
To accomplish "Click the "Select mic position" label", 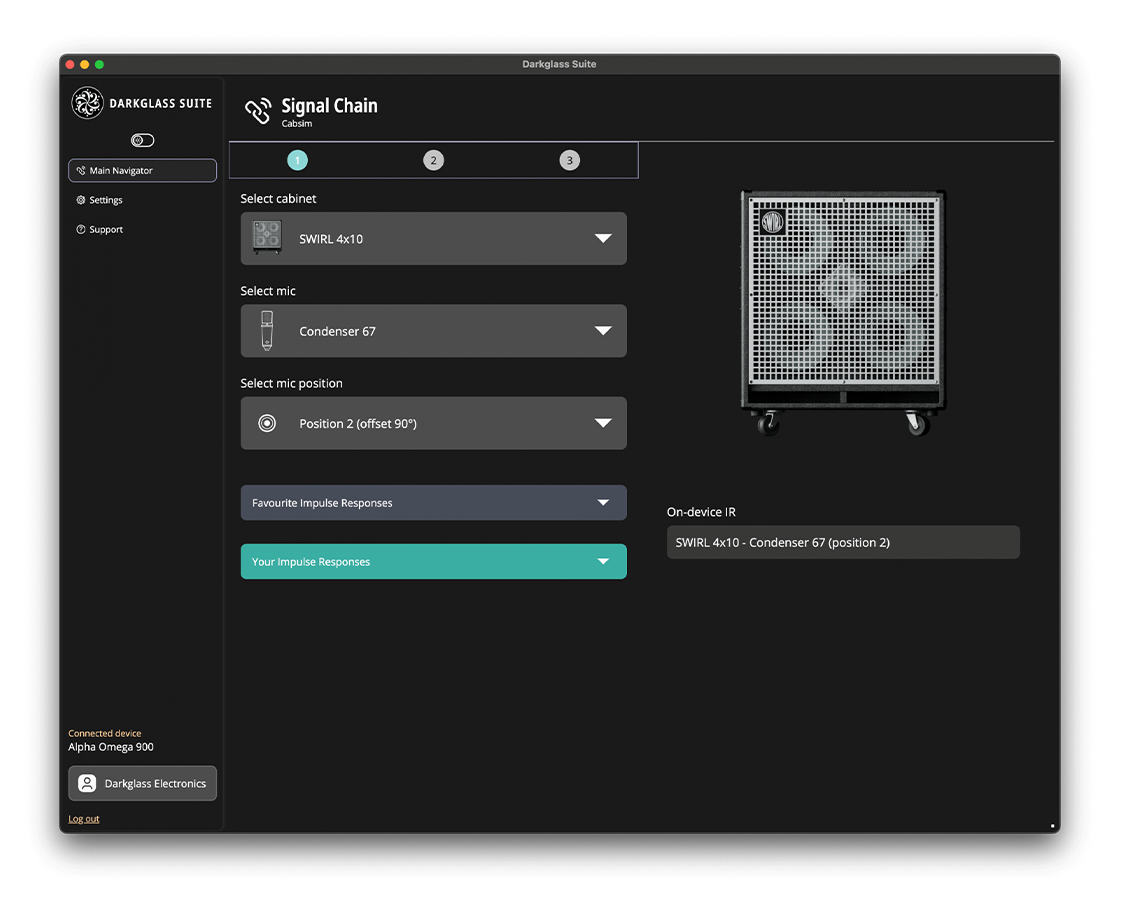I will coord(291,383).
